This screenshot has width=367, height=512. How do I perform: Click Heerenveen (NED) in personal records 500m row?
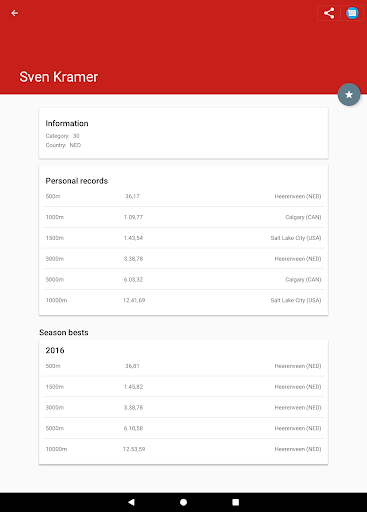pos(298,197)
